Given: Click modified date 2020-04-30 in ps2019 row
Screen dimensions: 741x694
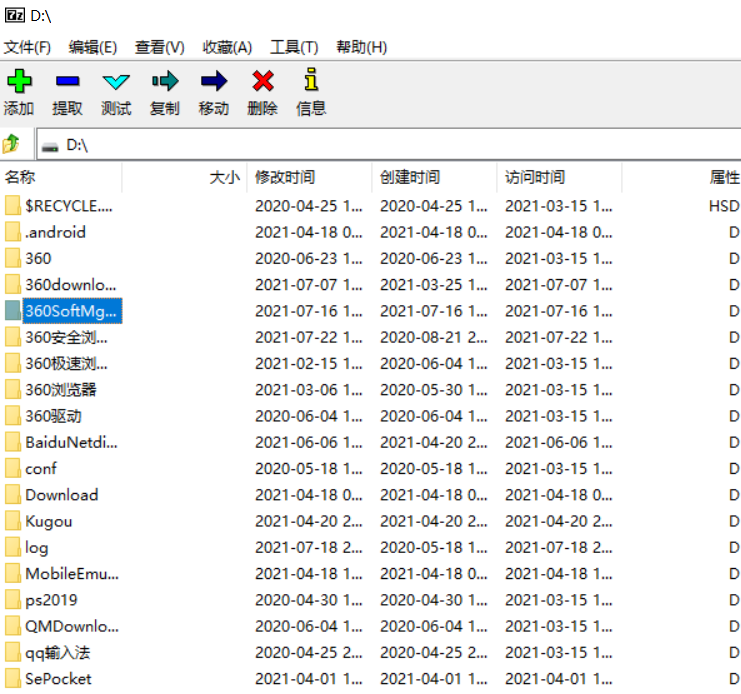Looking at the screenshot, I should 309,600.
